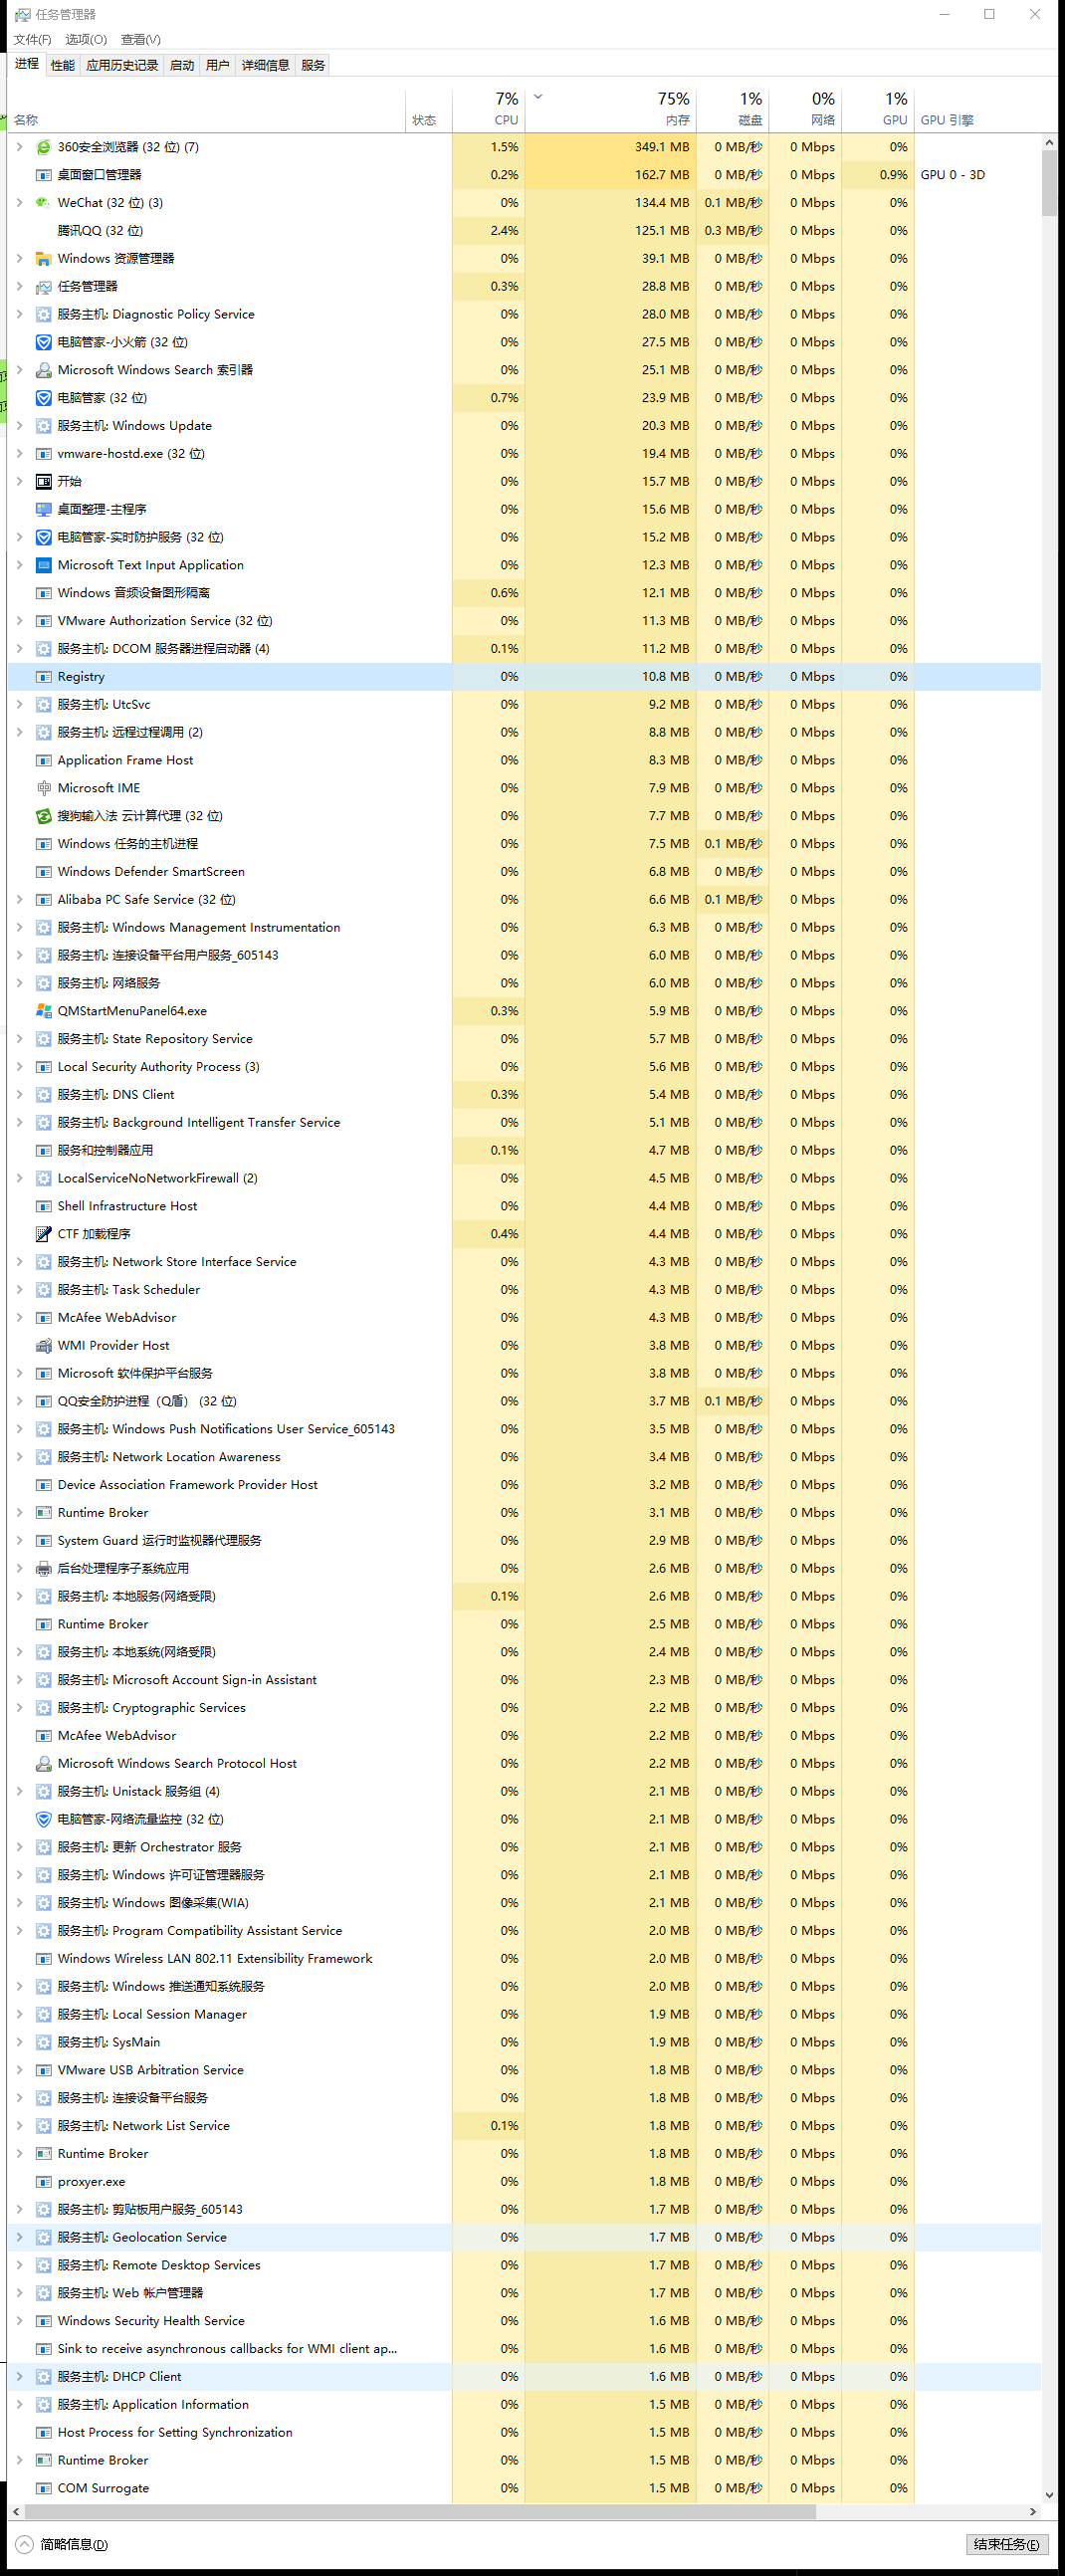Sort processes by 内存 column header
This screenshot has width=1065, height=2576.
pos(611,109)
